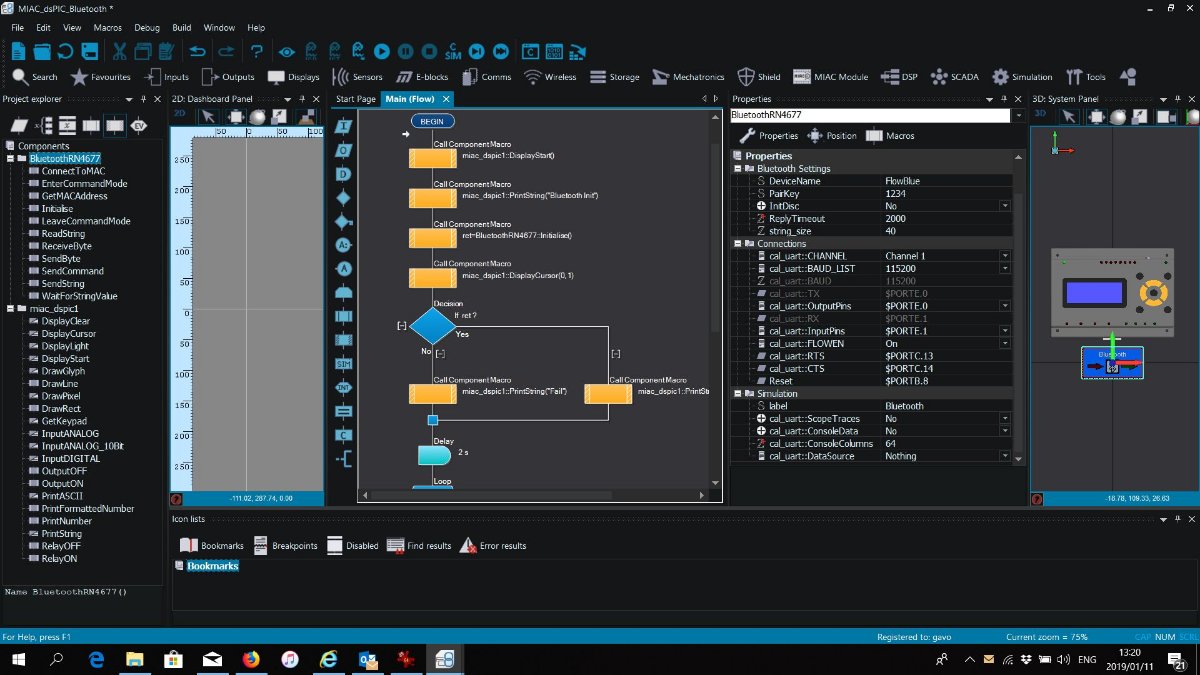This screenshot has width=1200, height=675.
Task: Undo the last action in toolbar
Action: [197, 51]
